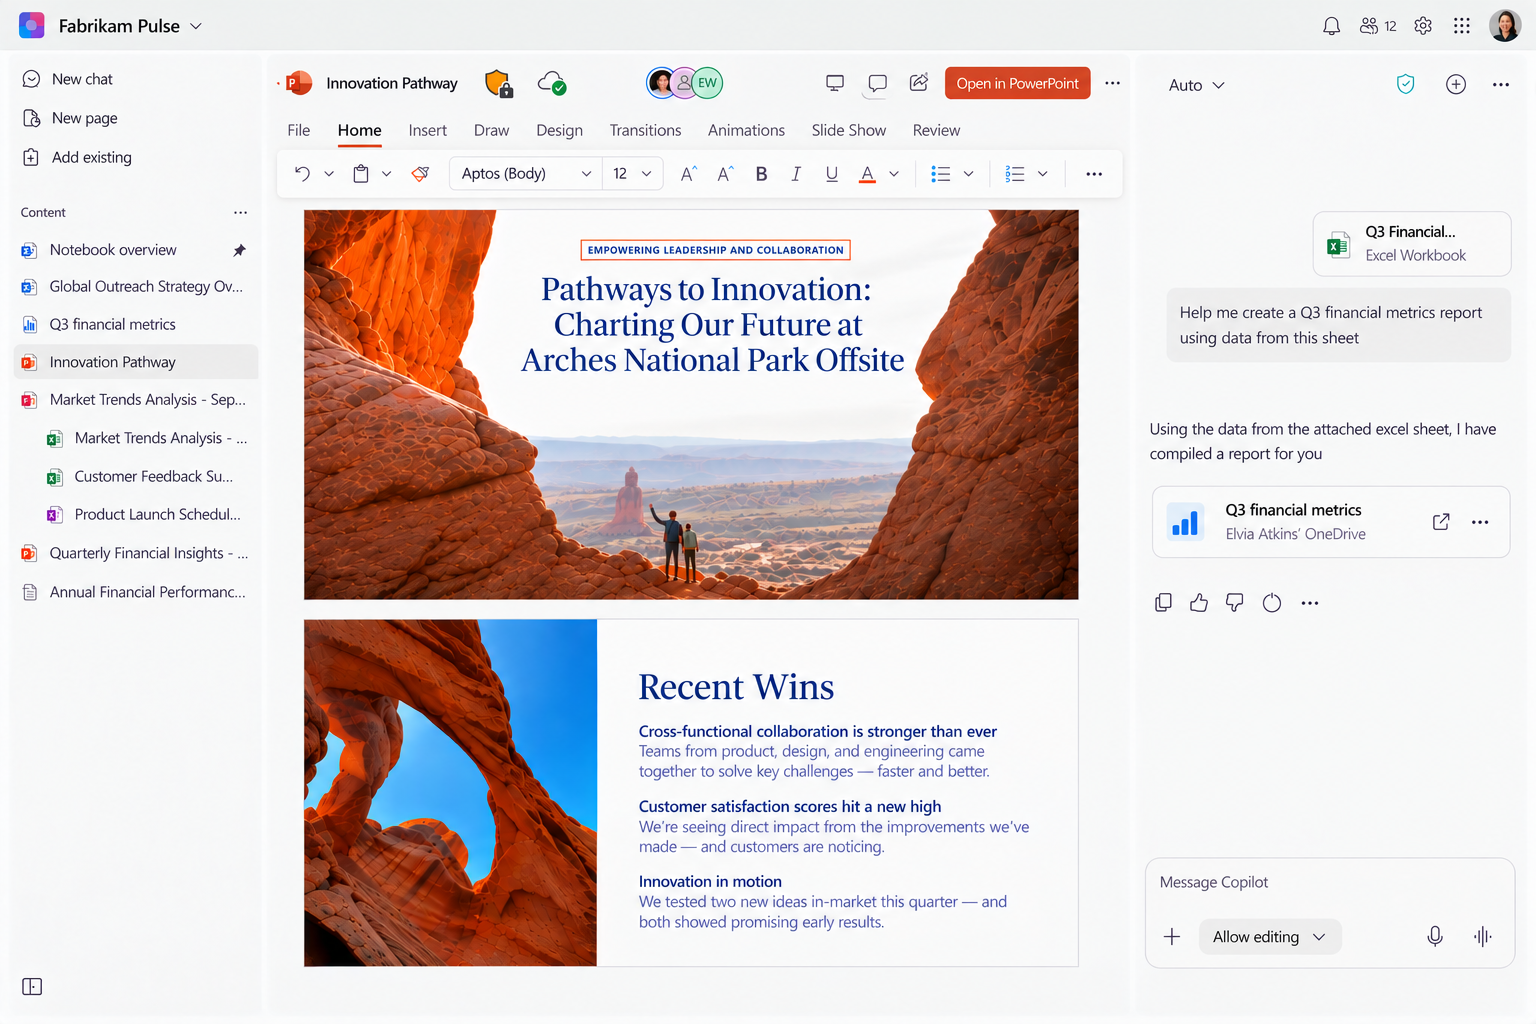
Task: Toggle underline formatting
Action: (832, 174)
